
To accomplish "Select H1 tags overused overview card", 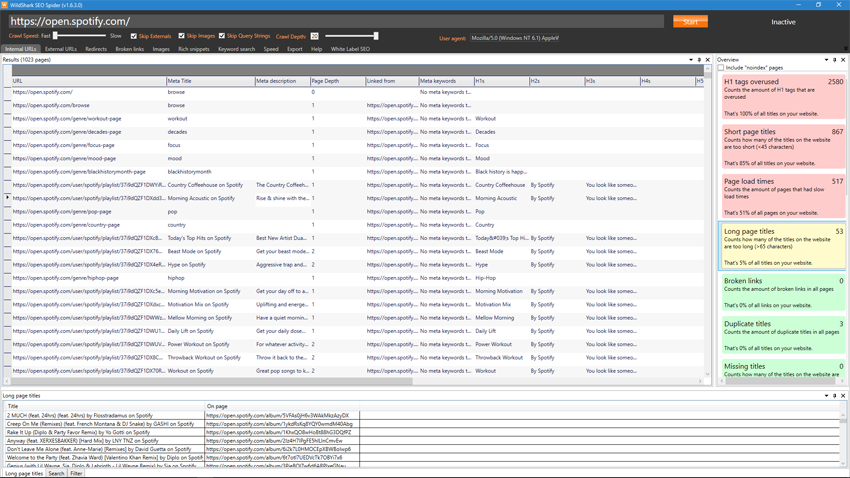I will 783,97.
